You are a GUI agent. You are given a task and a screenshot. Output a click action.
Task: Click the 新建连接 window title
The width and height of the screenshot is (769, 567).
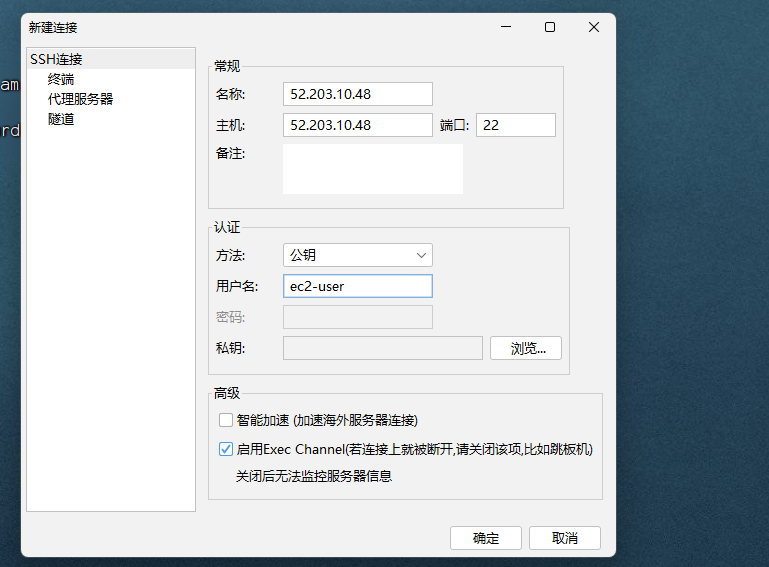(53, 27)
